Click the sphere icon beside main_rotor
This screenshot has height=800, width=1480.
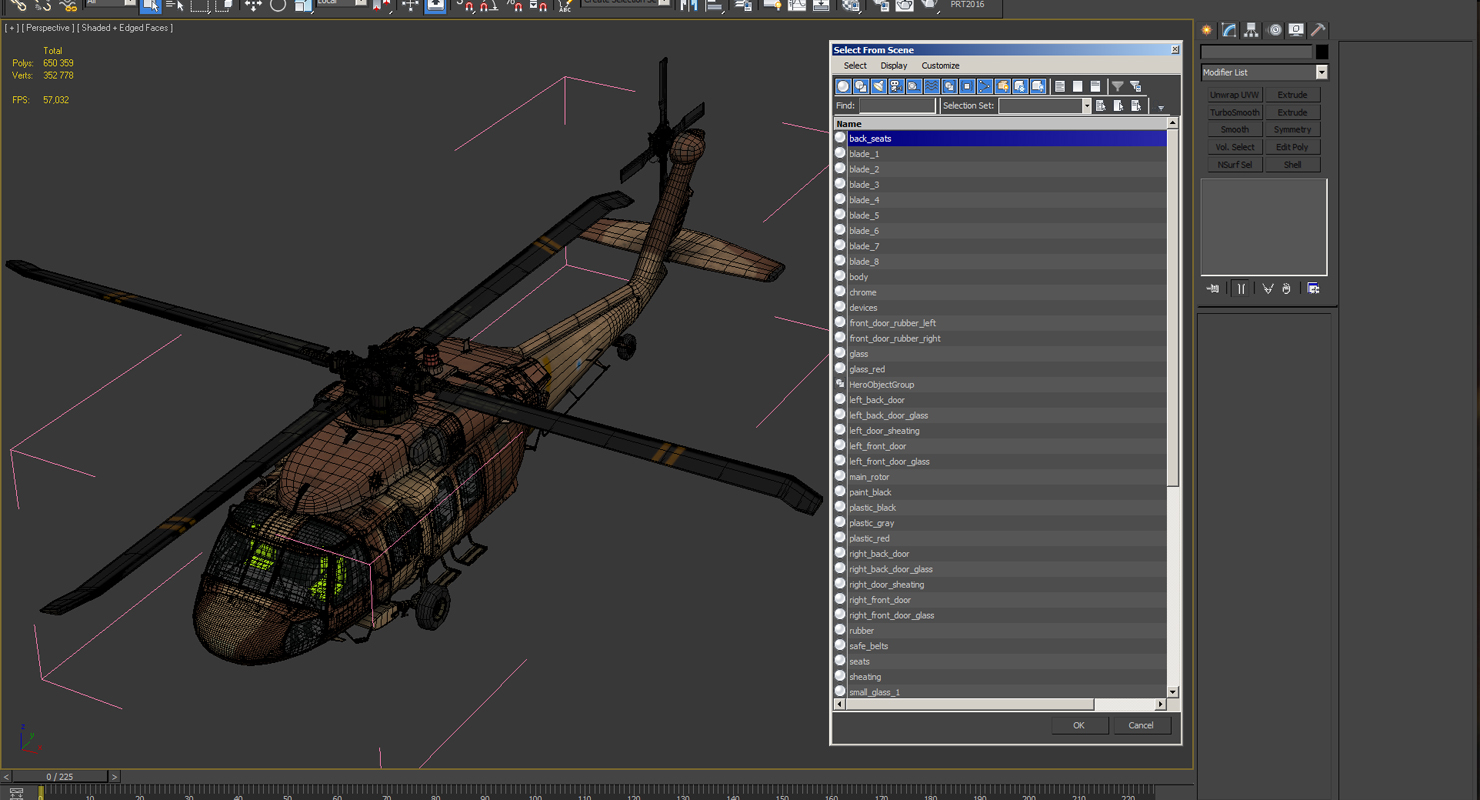(x=840, y=476)
